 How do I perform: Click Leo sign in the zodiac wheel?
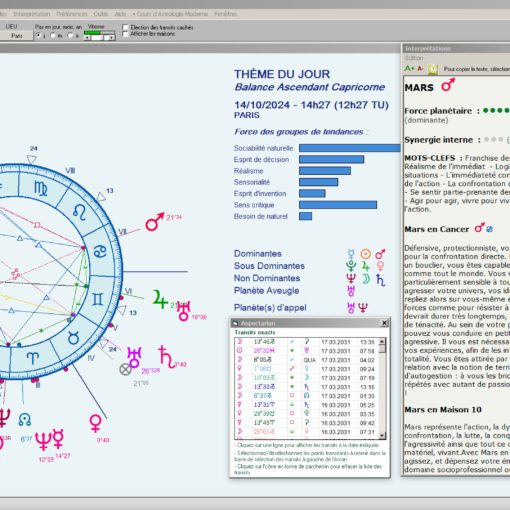click(x=80, y=212)
